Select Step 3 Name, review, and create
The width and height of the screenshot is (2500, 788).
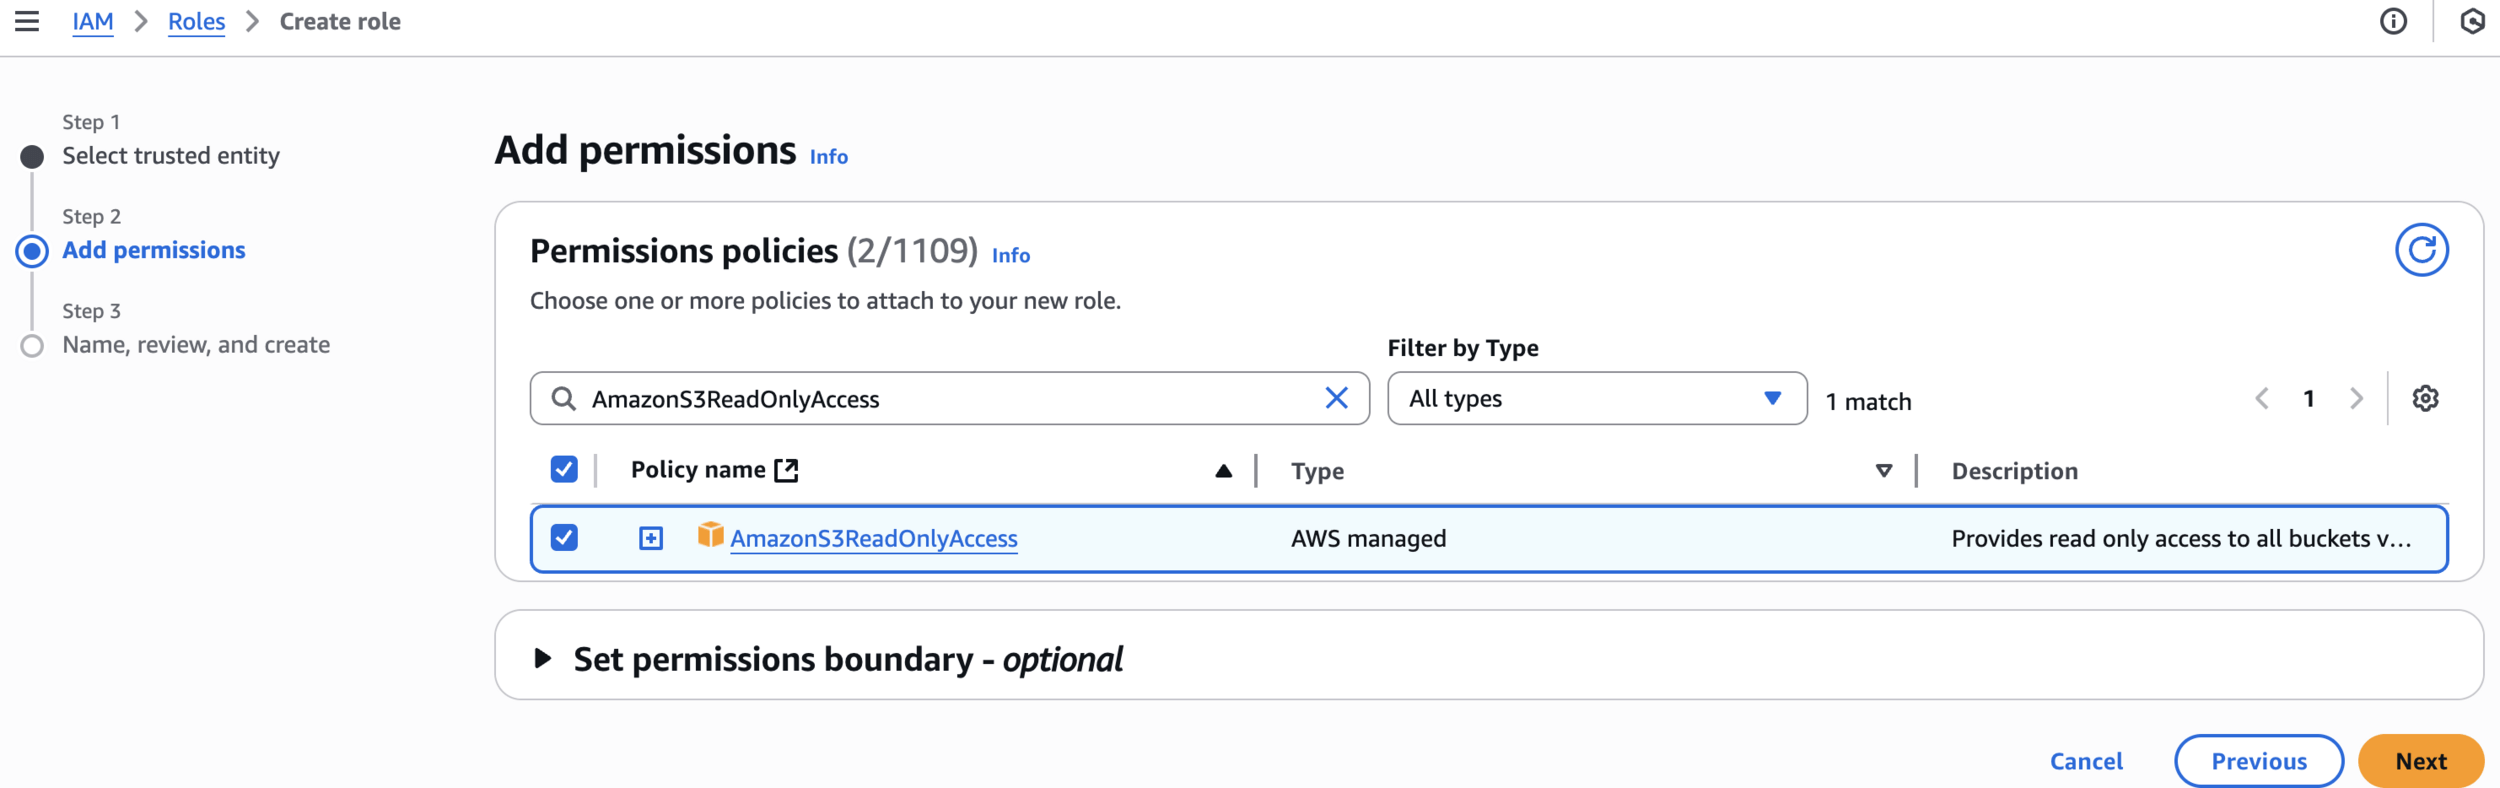point(196,345)
